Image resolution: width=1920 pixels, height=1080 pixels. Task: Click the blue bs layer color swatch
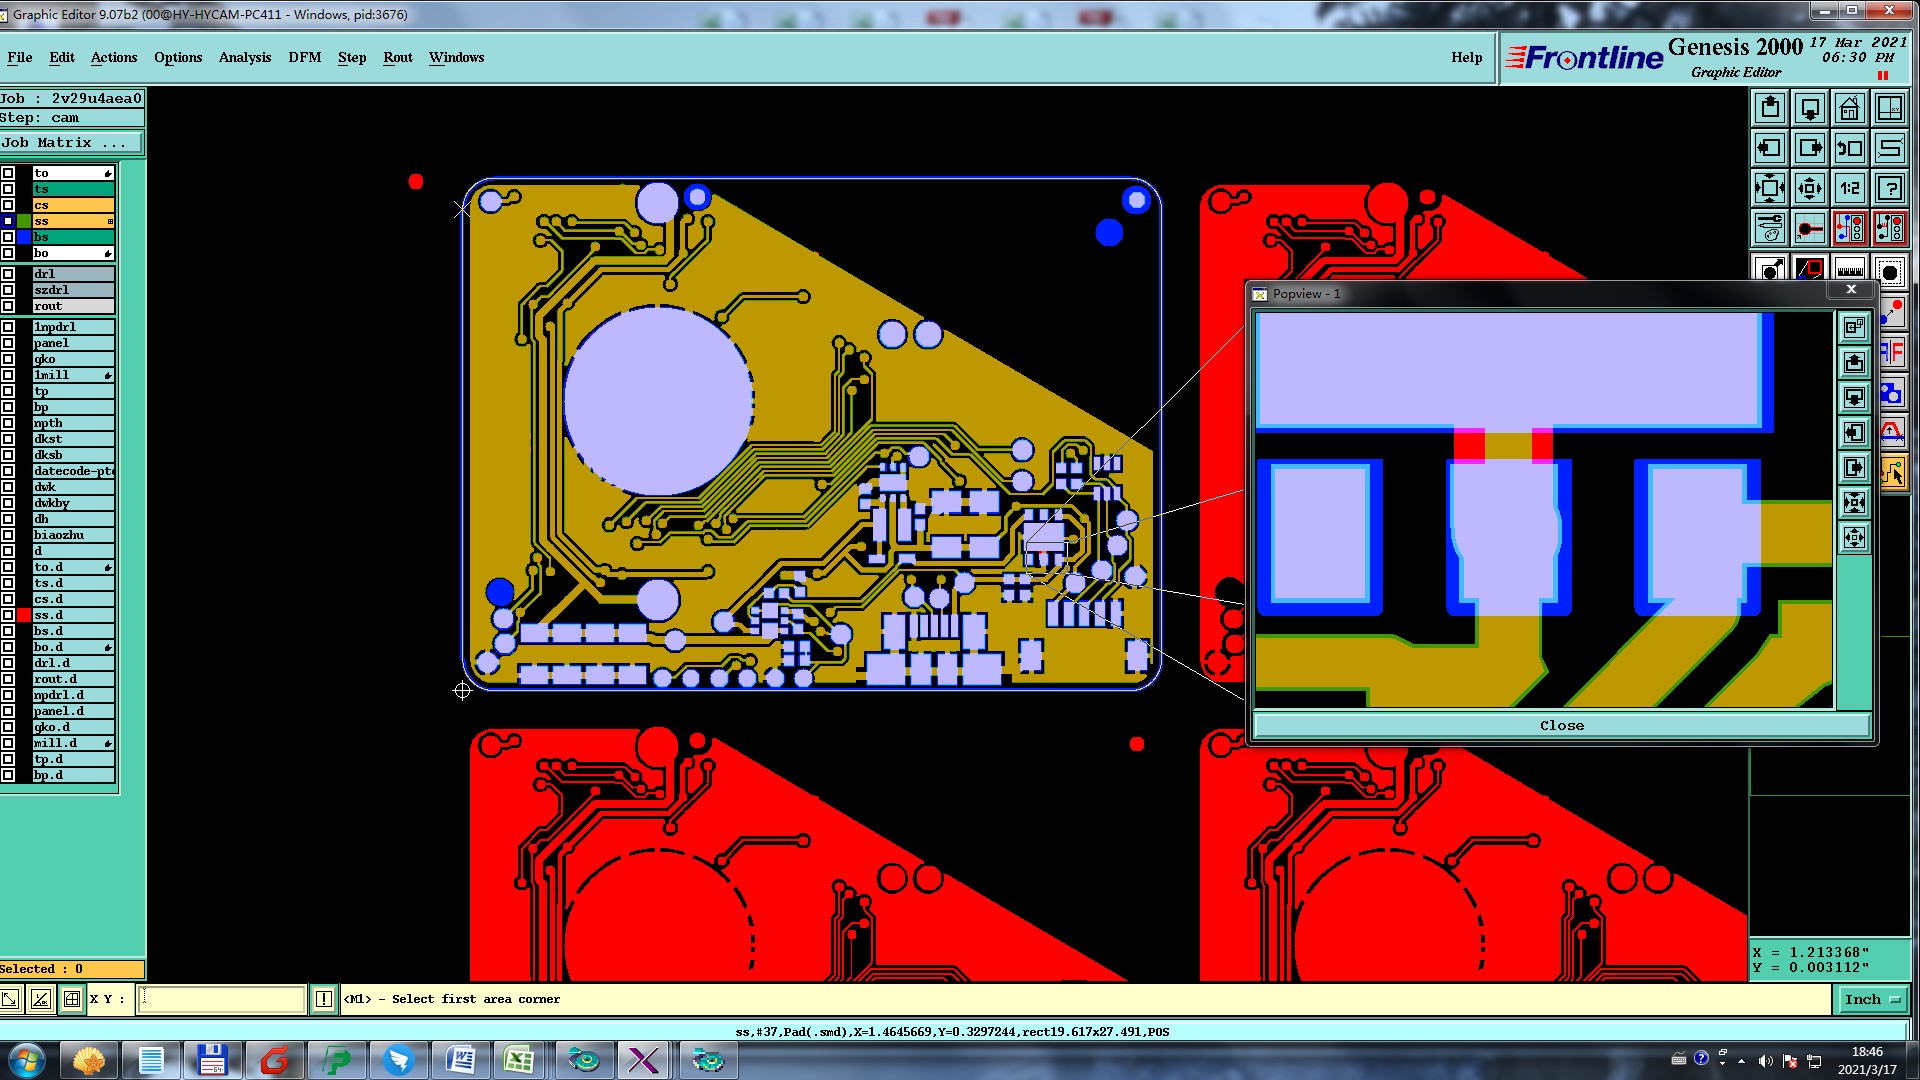tap(23, 237)
